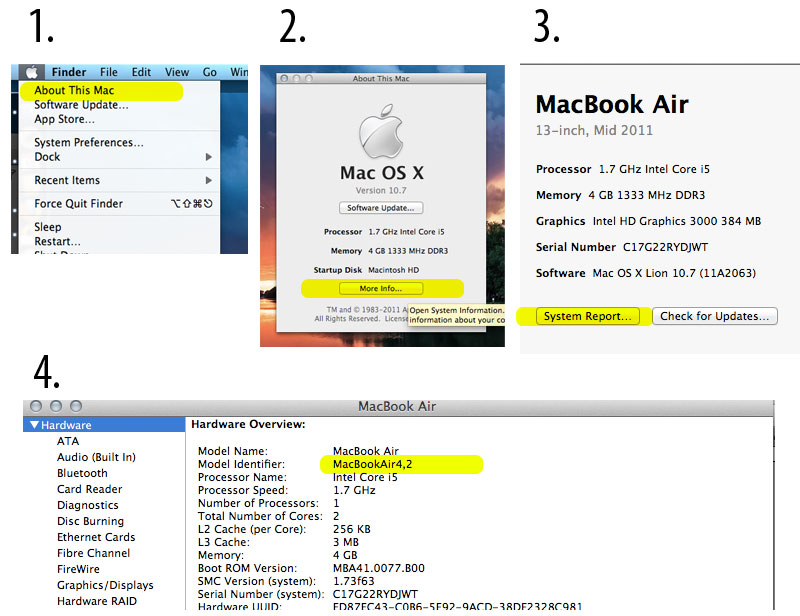Click the 1.73f63 SMC Version value

tap(354, 581)
